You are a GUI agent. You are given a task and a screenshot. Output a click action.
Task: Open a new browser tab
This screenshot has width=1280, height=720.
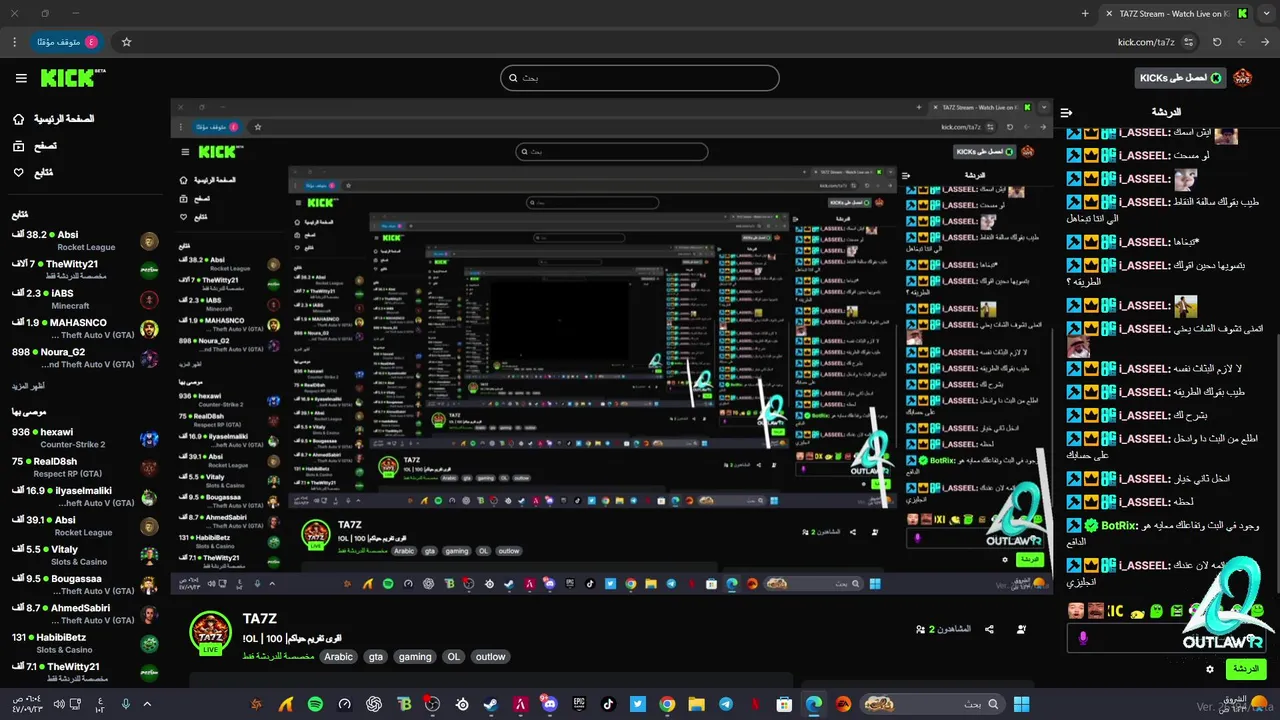click(1085, 13)
